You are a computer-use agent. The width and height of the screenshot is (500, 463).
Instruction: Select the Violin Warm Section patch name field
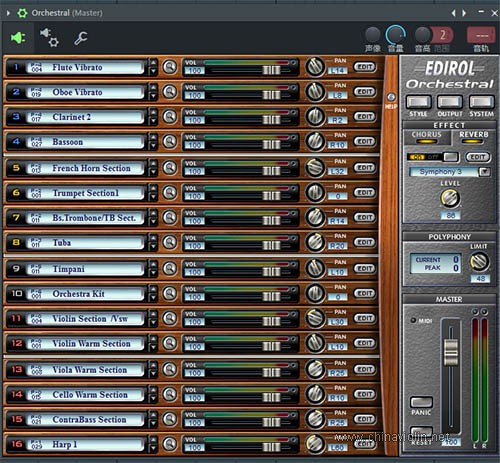point(85,343)
